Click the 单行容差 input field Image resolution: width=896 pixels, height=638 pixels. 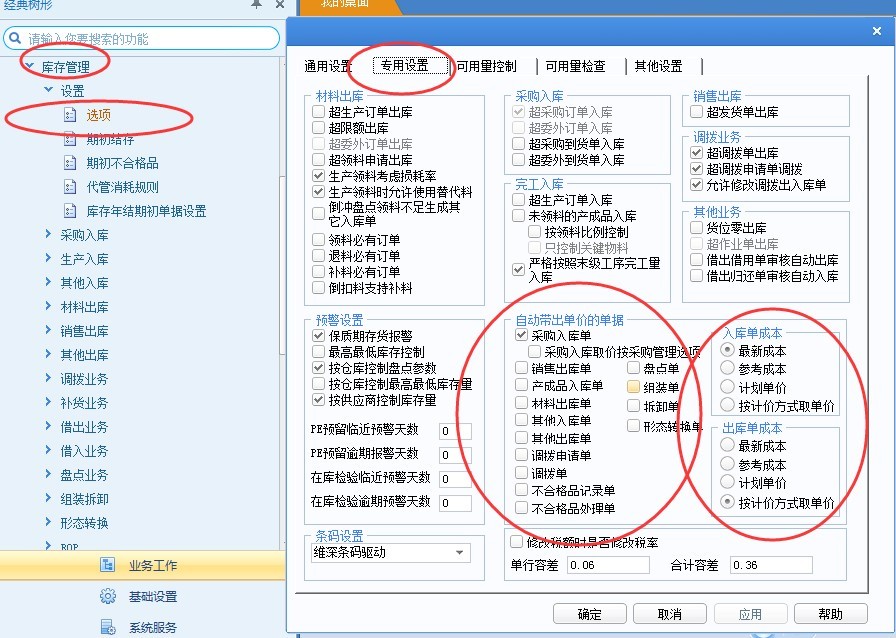610,566
